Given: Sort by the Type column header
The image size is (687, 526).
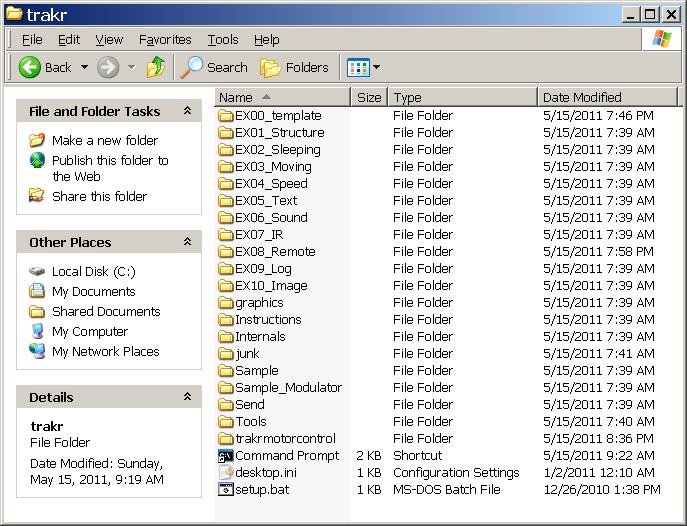Looking at the screenshot, I should 463,97.
